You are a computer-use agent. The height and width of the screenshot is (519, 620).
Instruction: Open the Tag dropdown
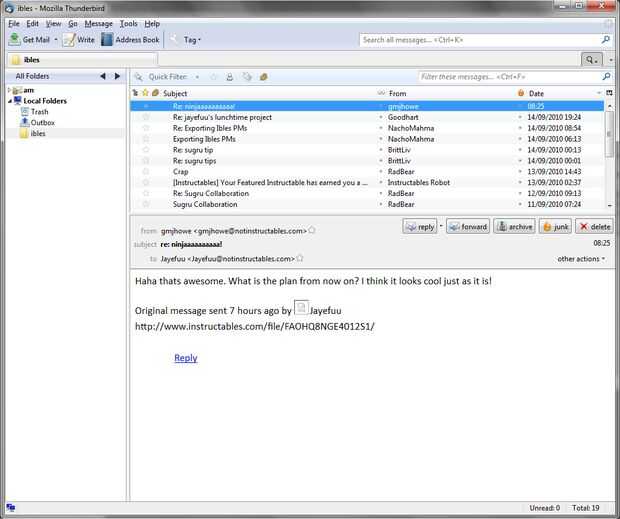(x=192, y=40)
